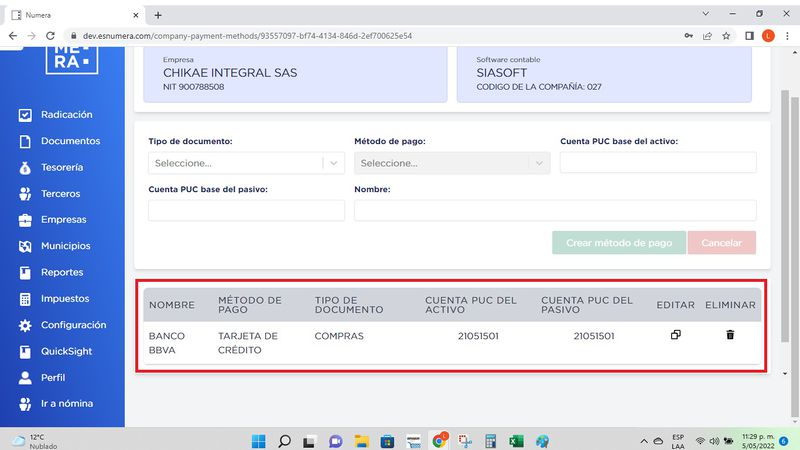Click the CUENTA PUC DEL ACTIVO header

point(471,305)
